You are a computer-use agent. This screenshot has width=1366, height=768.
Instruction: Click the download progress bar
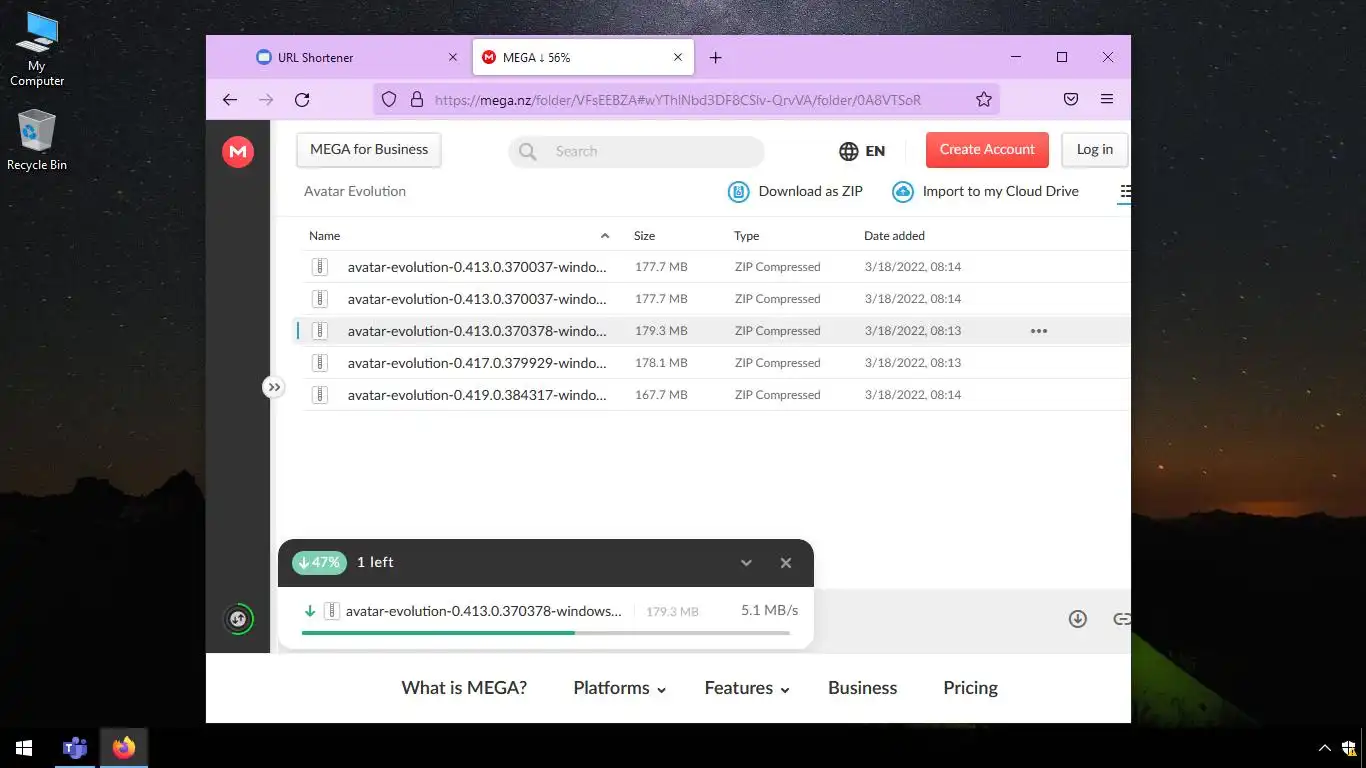click(x=545, y=633)
